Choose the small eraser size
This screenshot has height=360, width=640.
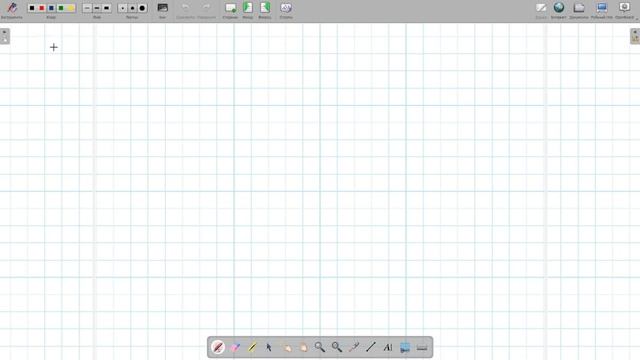click(x=122, y=8)
